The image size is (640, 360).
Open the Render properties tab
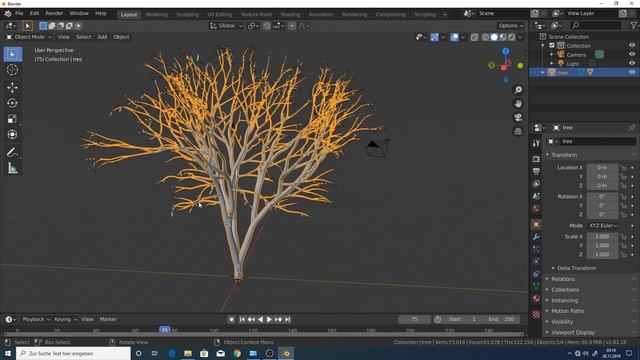click(x=536, y=158)
